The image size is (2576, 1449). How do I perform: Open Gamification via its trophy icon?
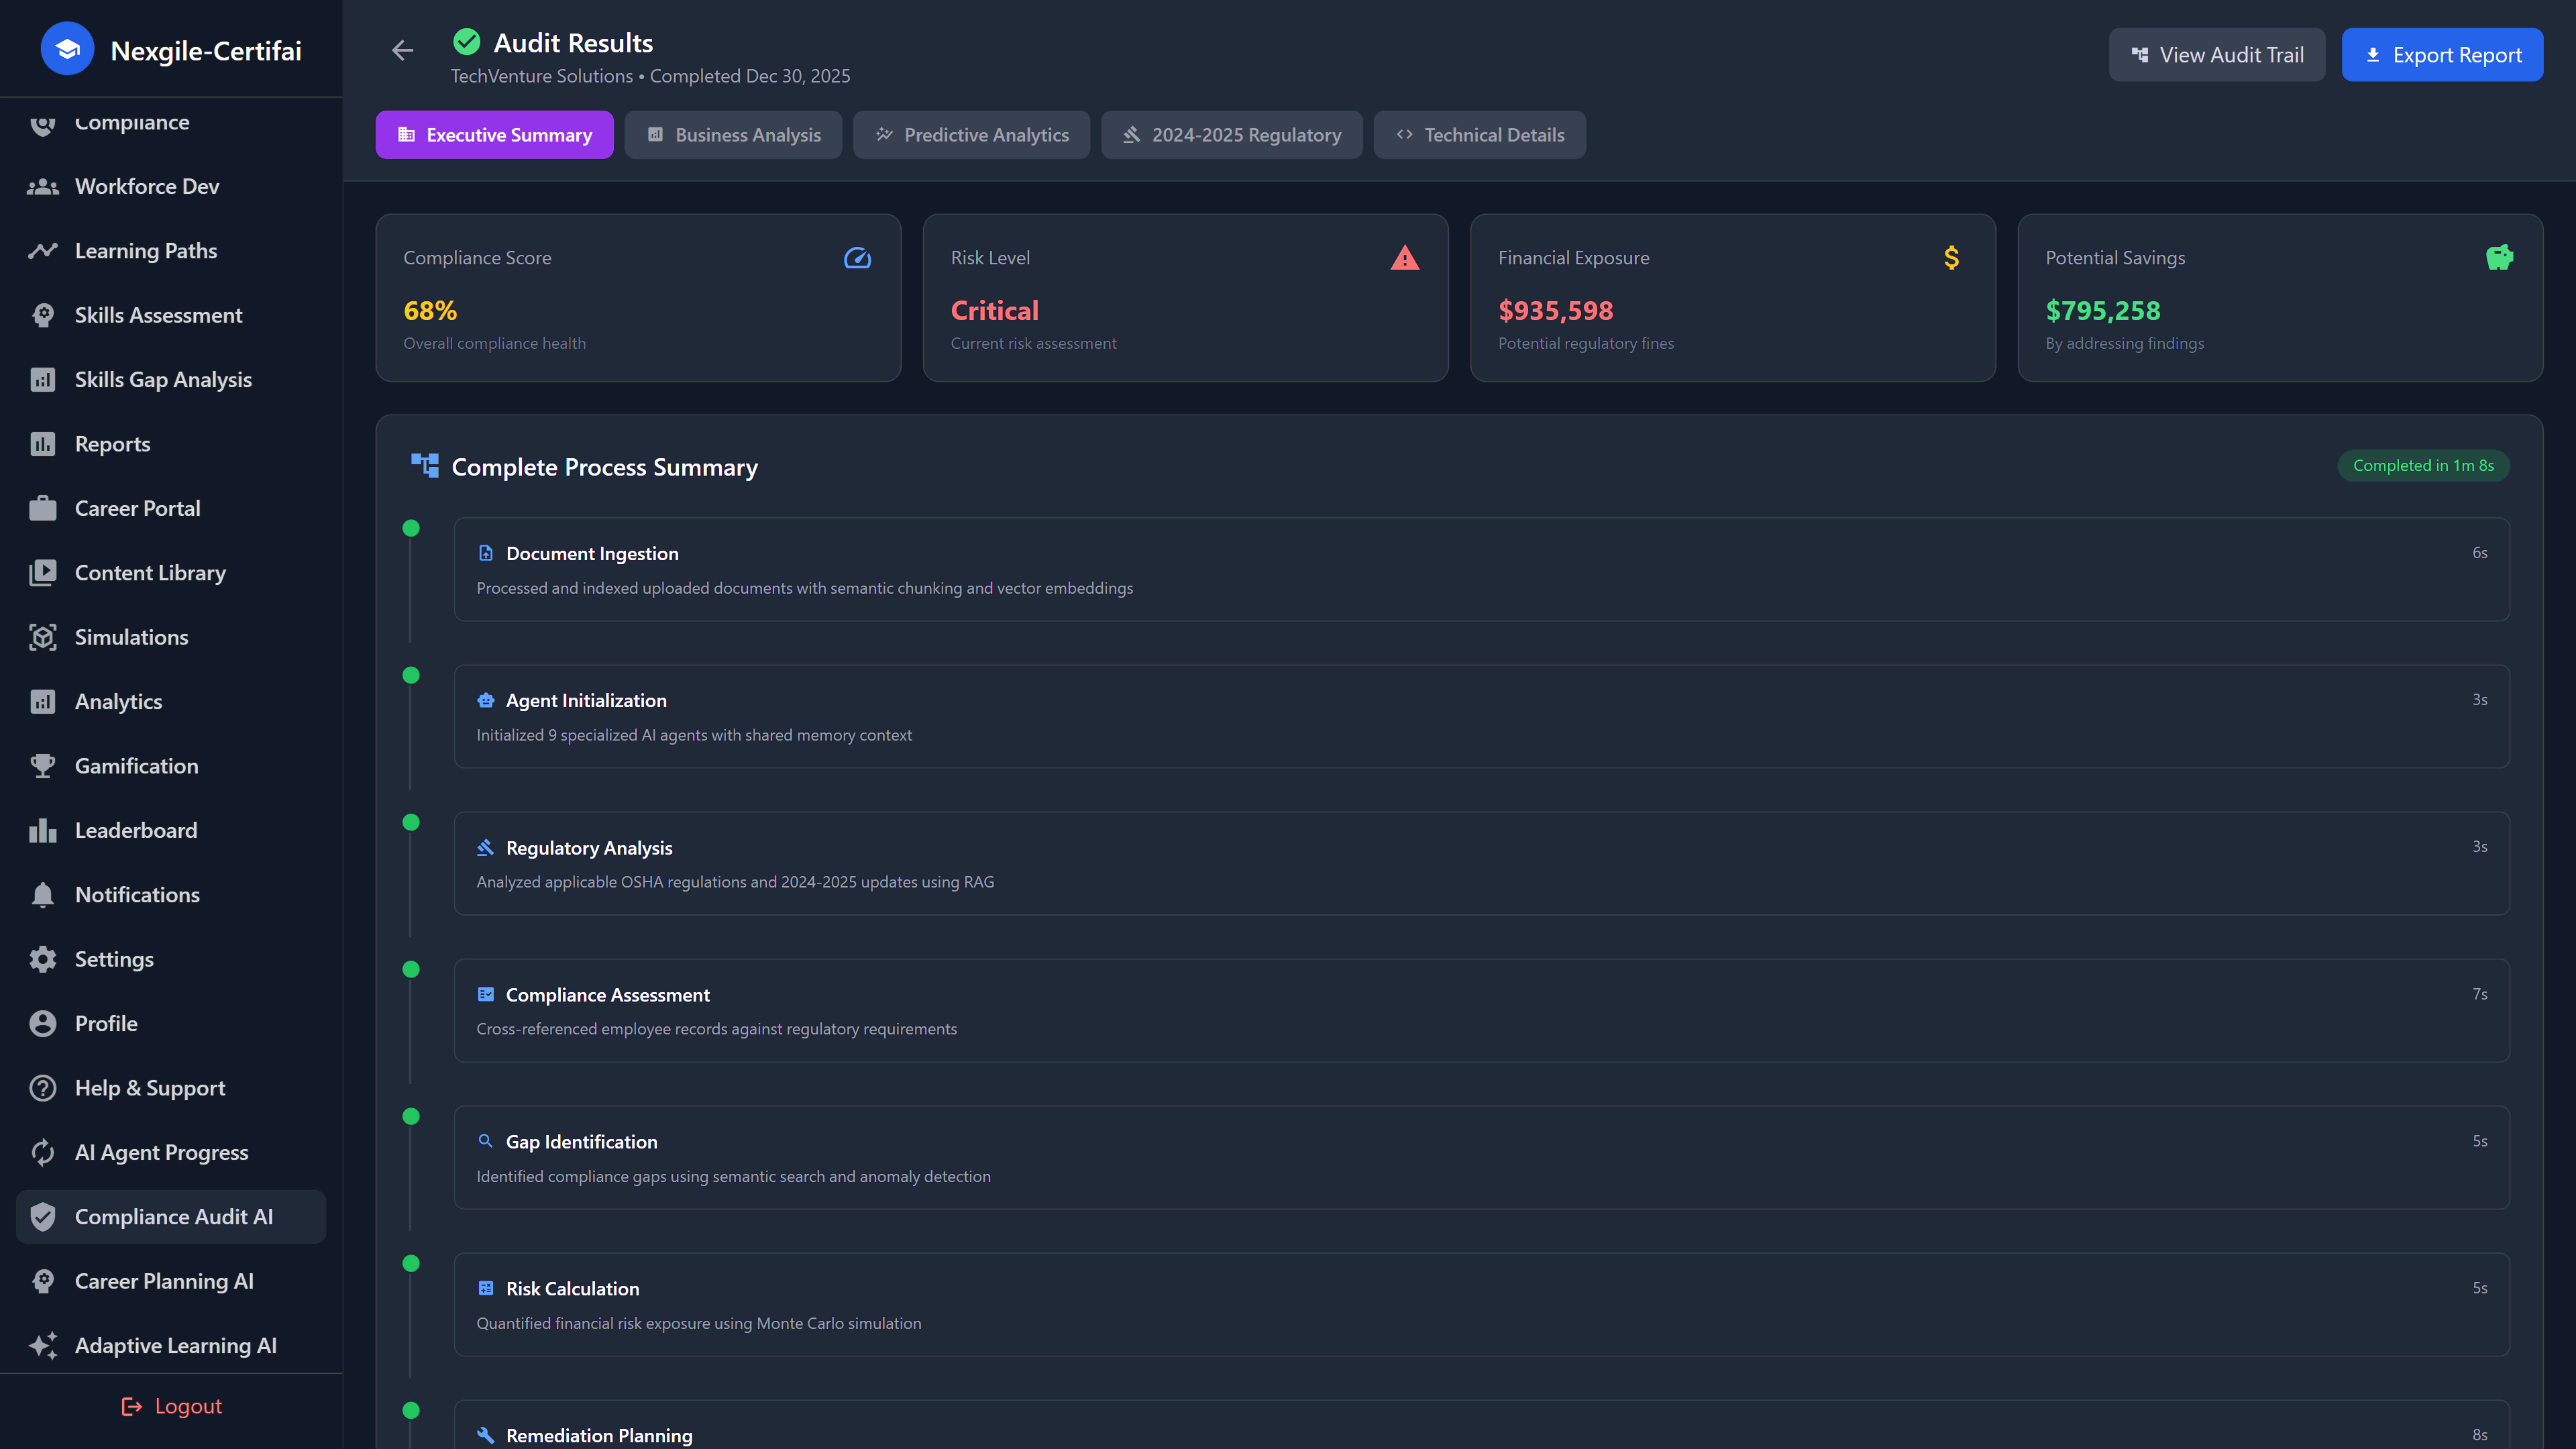pos(43,766)
